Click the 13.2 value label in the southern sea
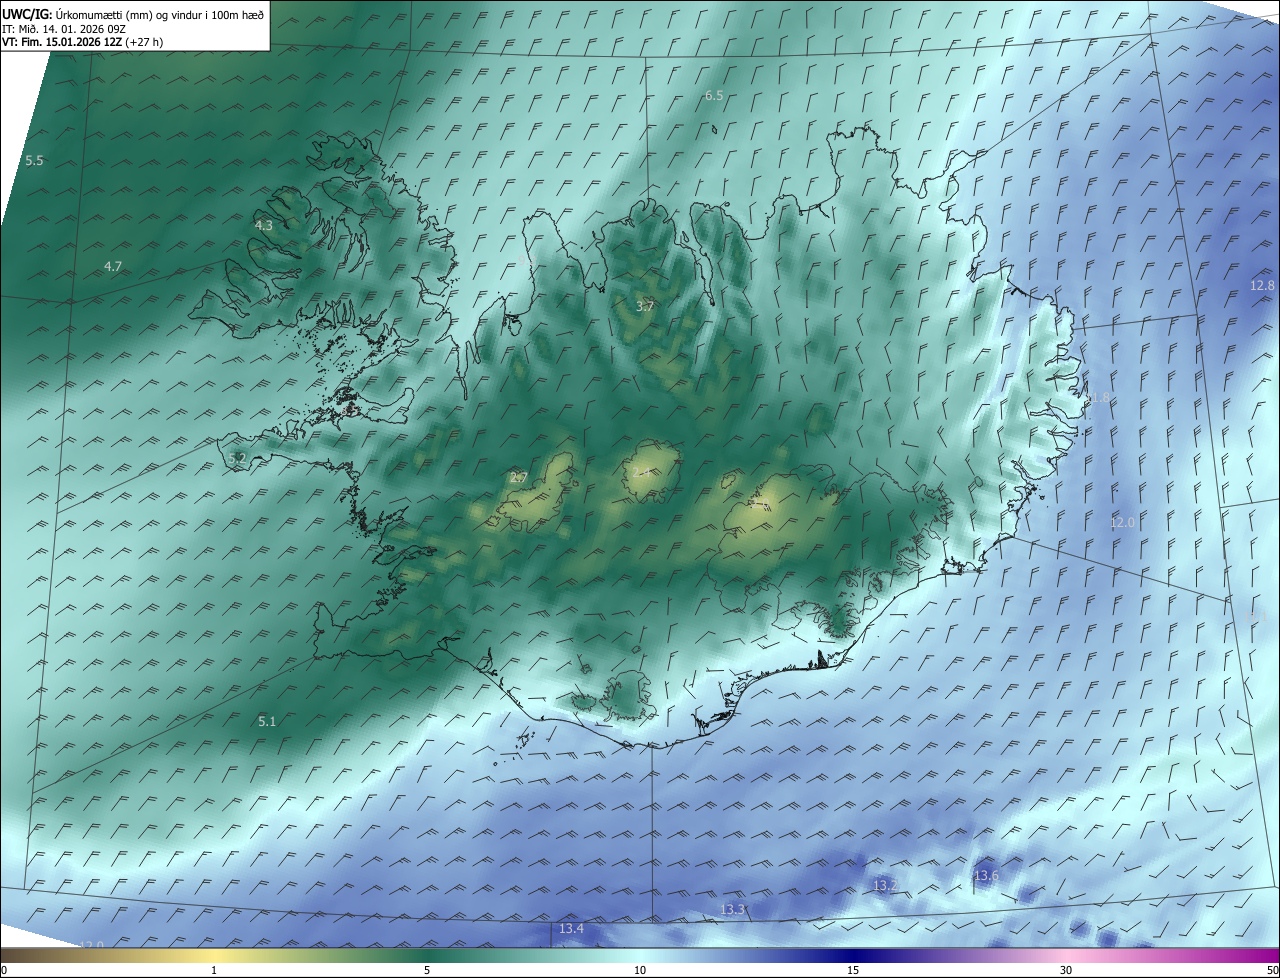The image size is (1280, 978). click(885, 886)
